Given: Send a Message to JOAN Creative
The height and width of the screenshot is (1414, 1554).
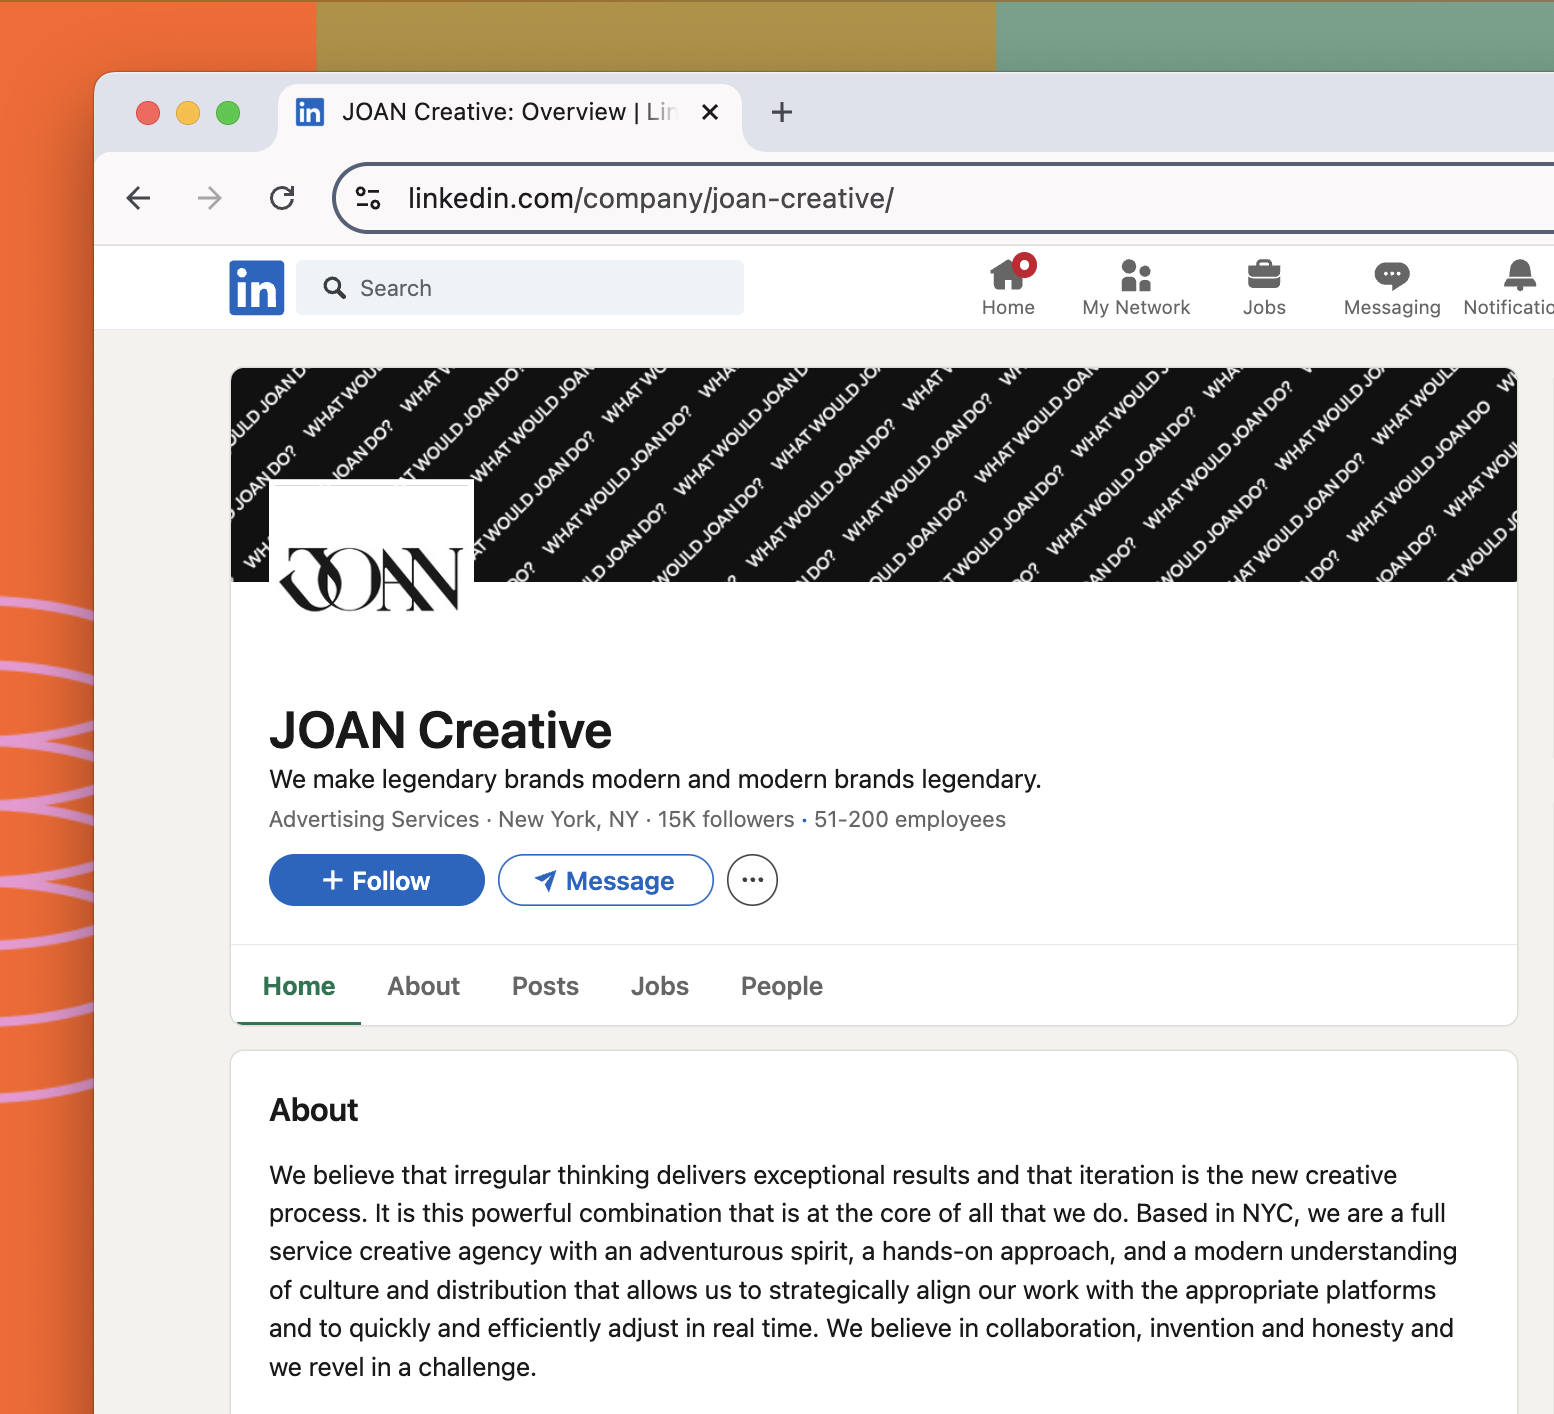Looking at the screenshot, I should coord(606,880).
